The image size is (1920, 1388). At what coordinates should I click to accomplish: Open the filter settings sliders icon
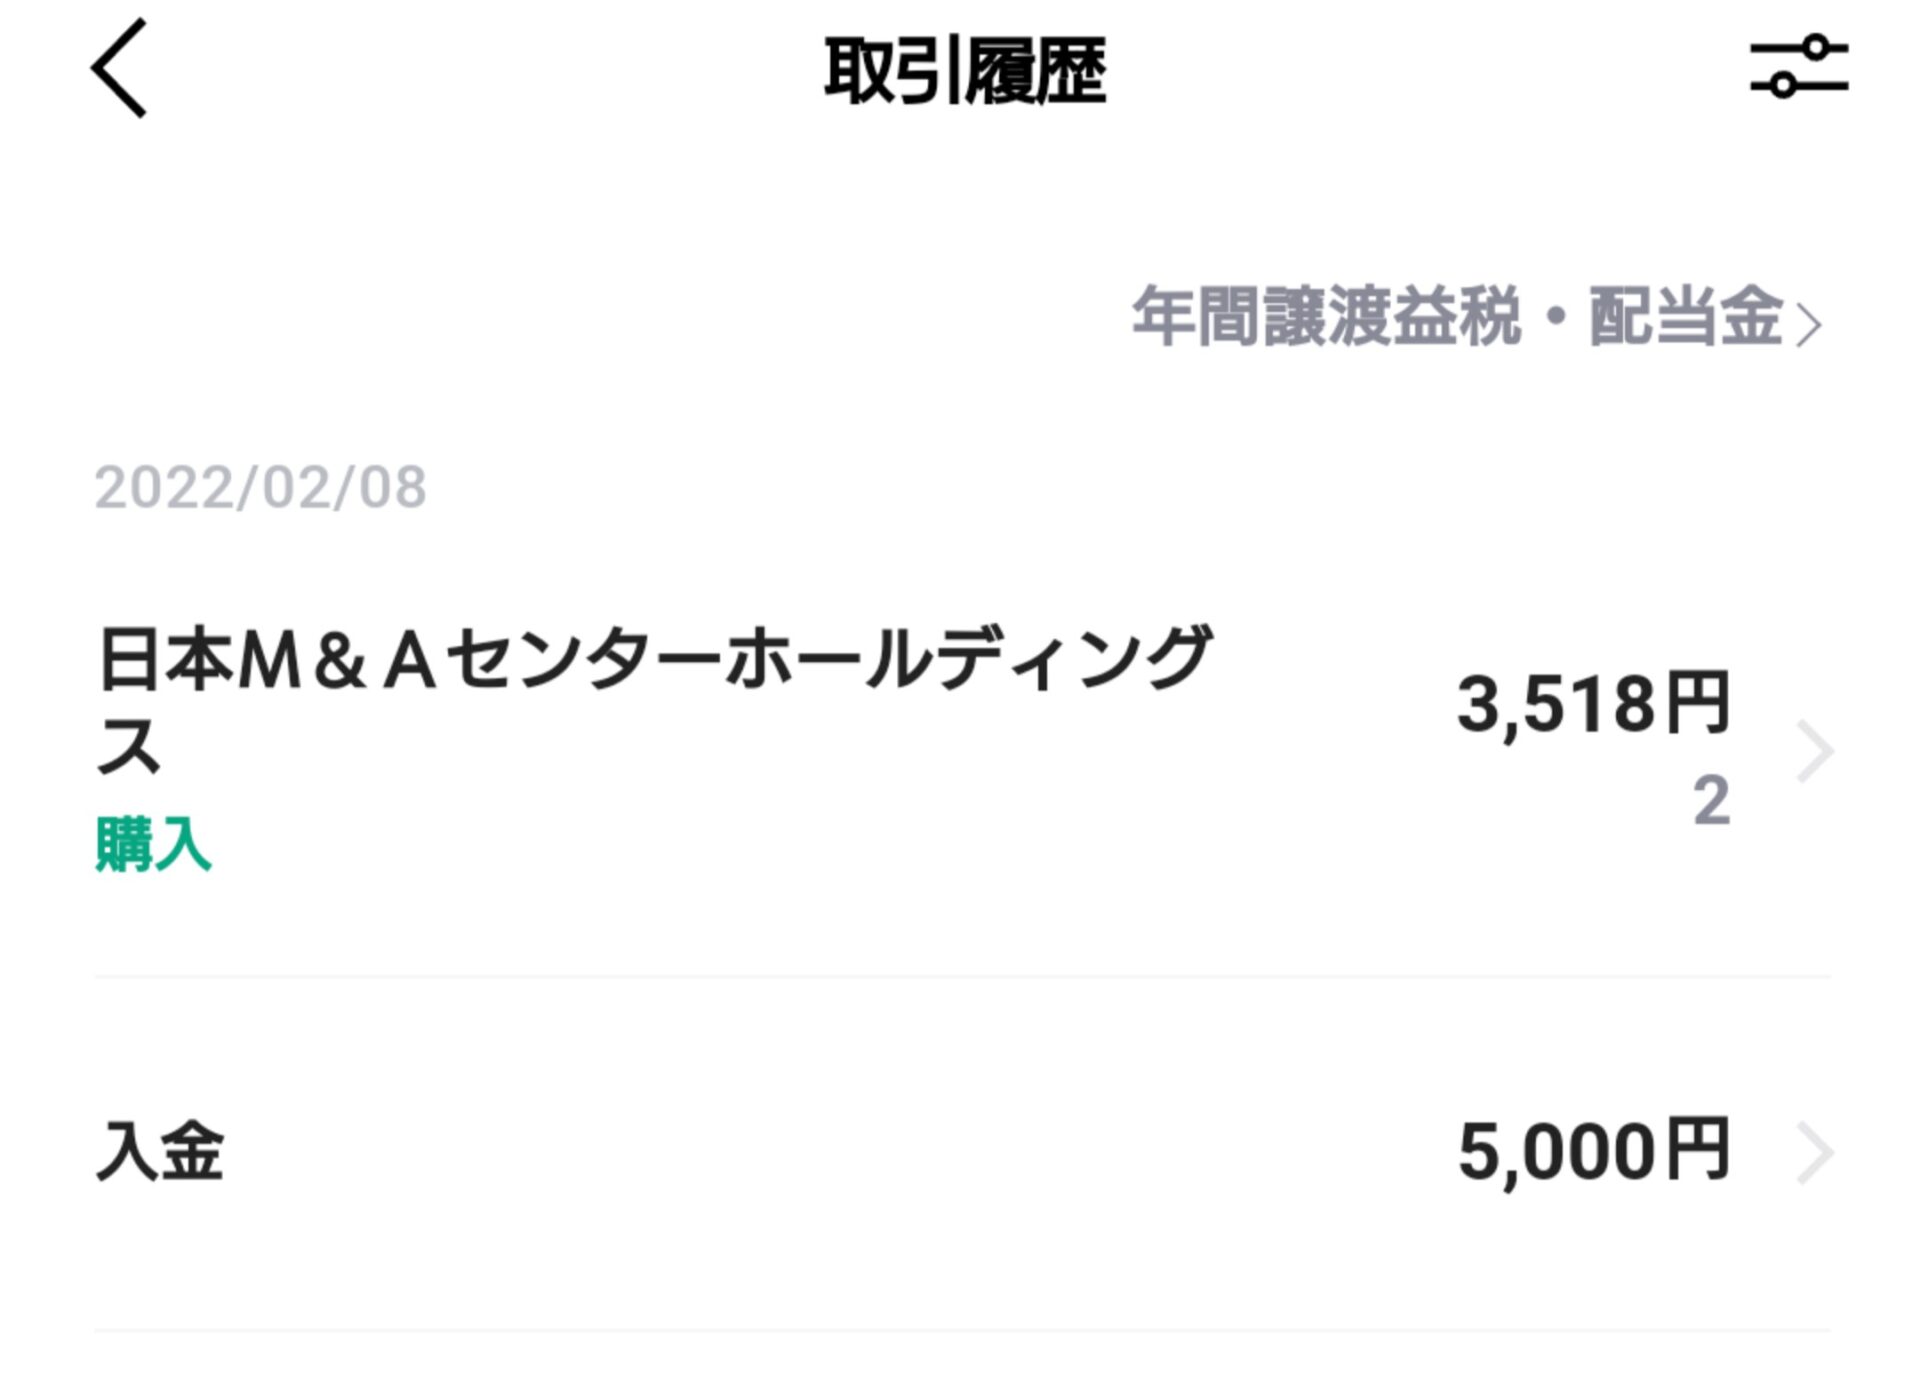coord(1798,68)
